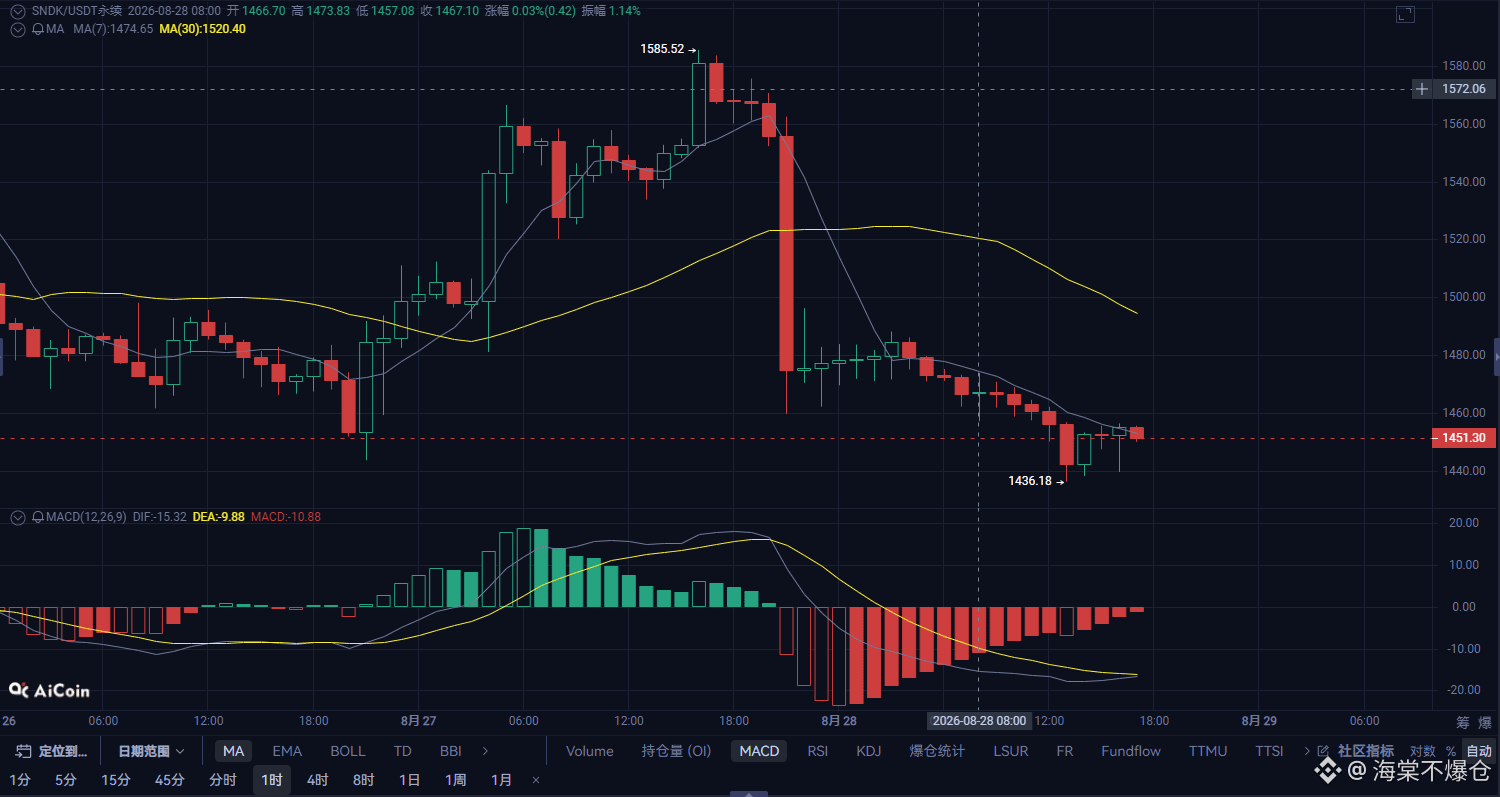Click the MA(7):1474.65 legend value
1500x797 pixels.
113,29
